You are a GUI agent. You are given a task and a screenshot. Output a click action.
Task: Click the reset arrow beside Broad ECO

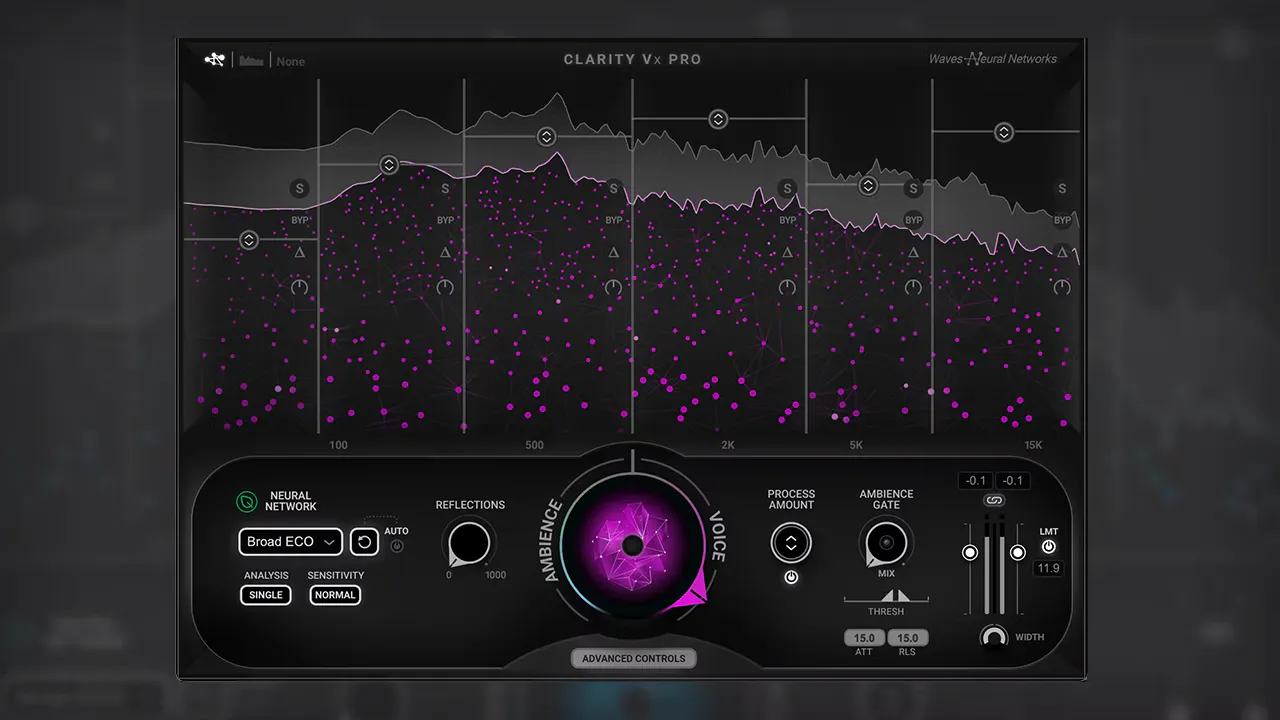pos(365,542)
